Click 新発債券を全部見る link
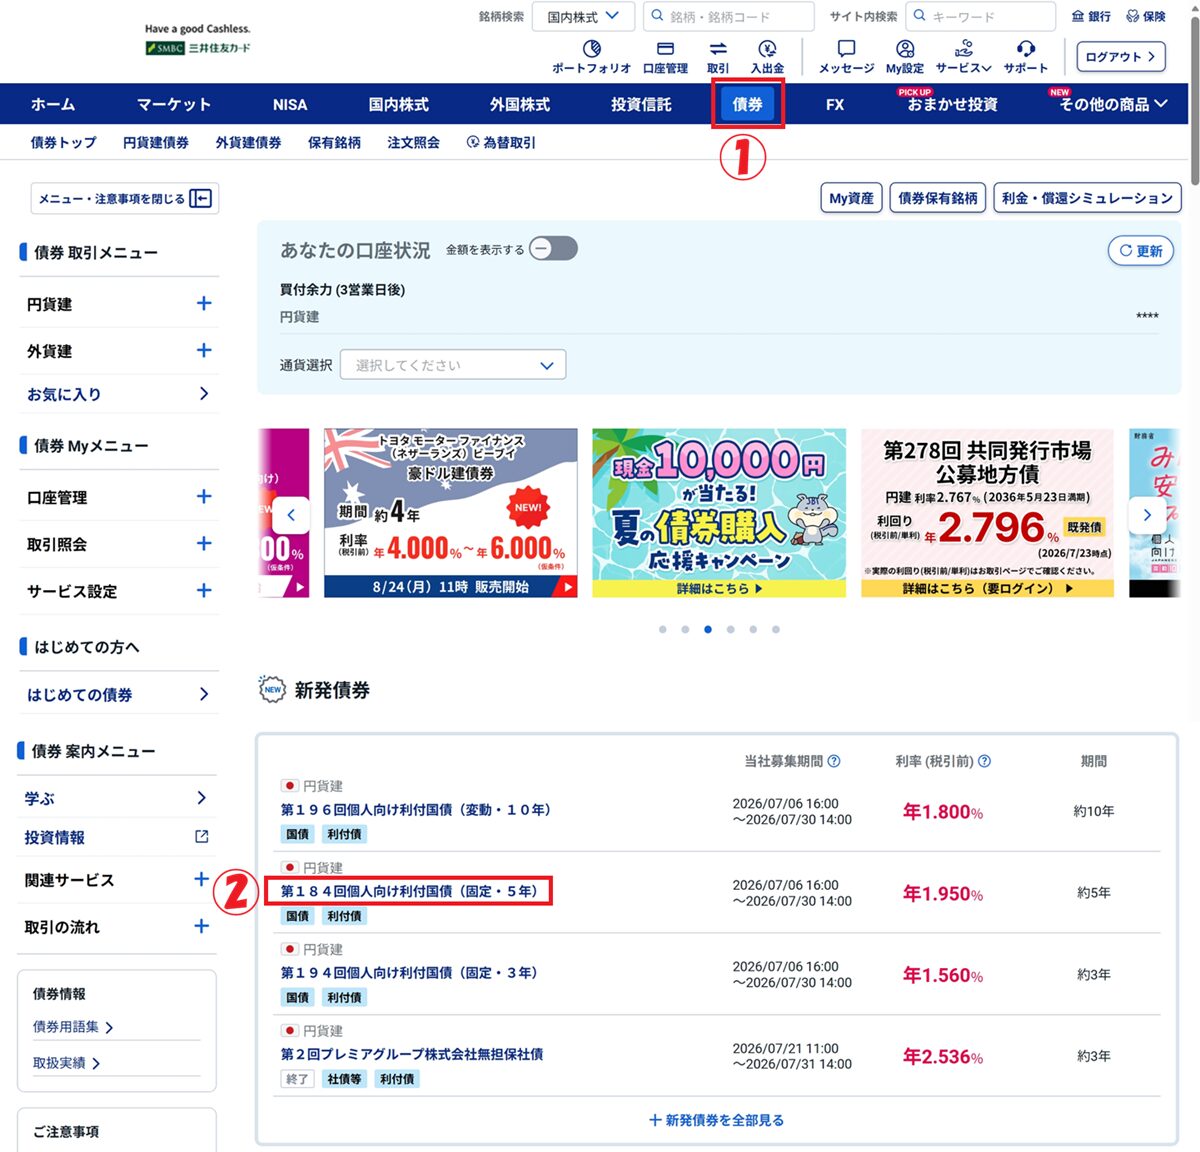This screenshot has height=1152, width=1200. (x=716, y=1120)
